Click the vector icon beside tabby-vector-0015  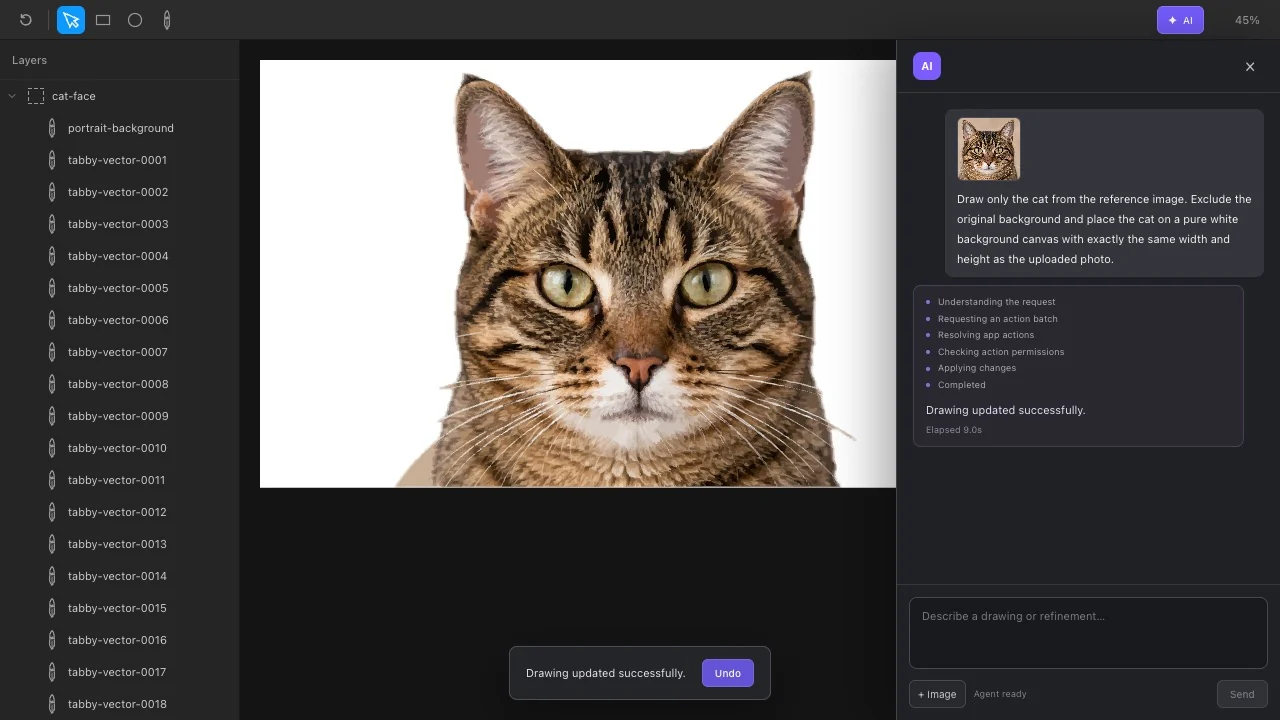point(52,608)
